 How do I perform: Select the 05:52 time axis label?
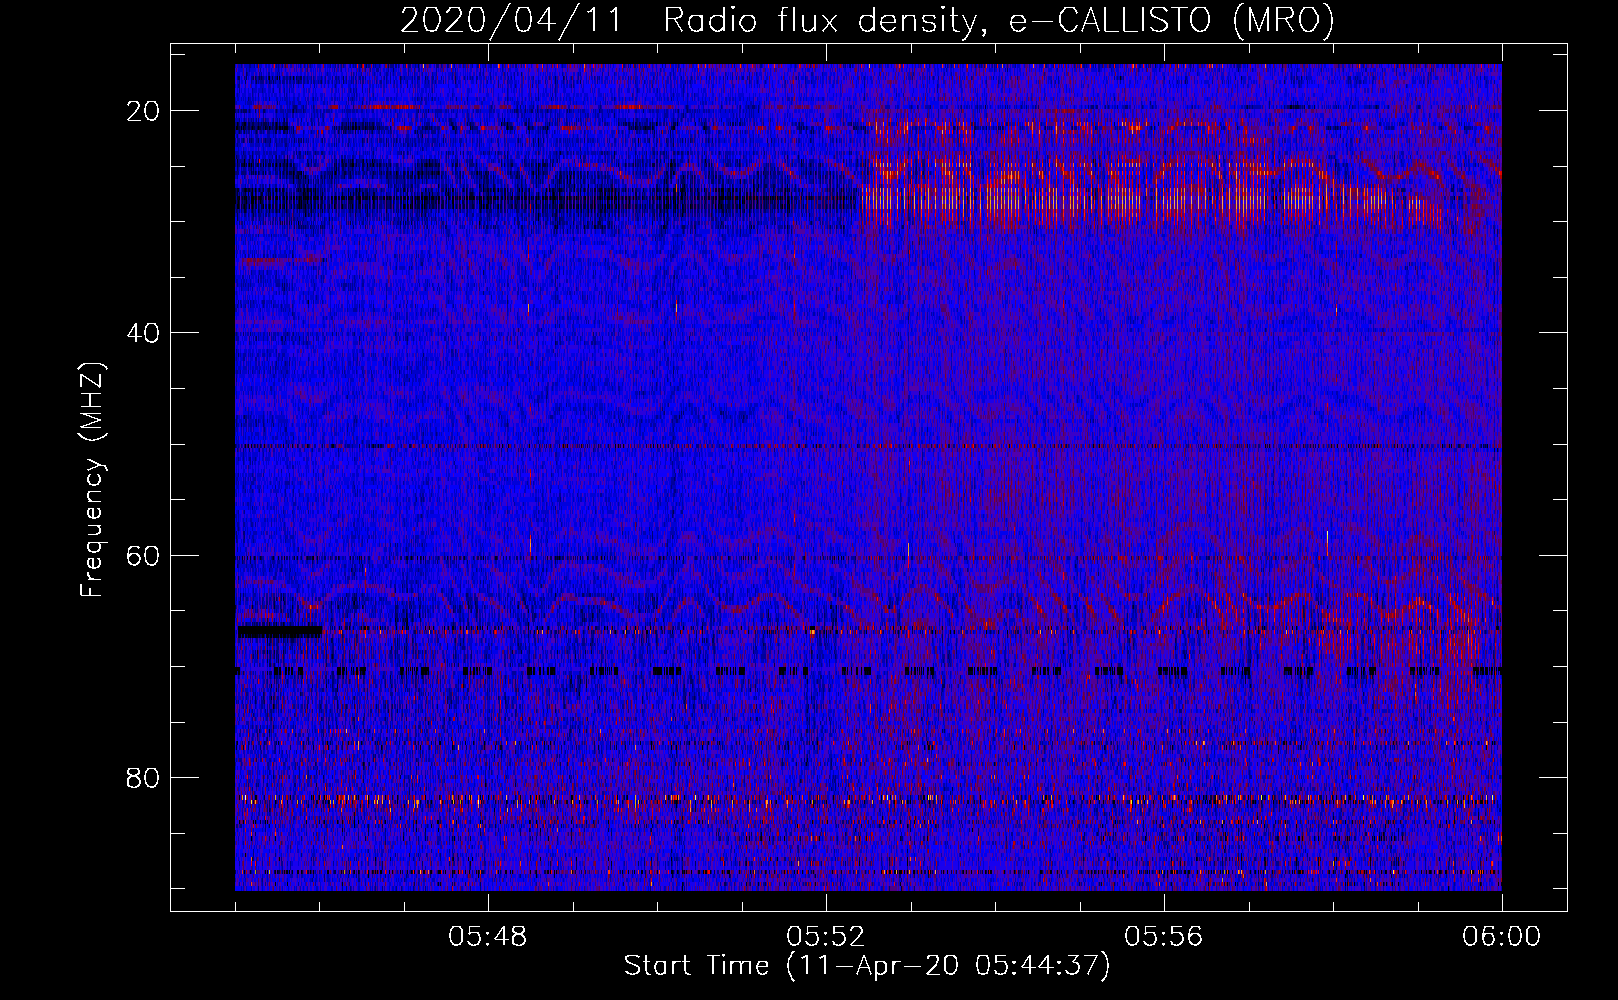pyautogui.click(x=826, y=937)
